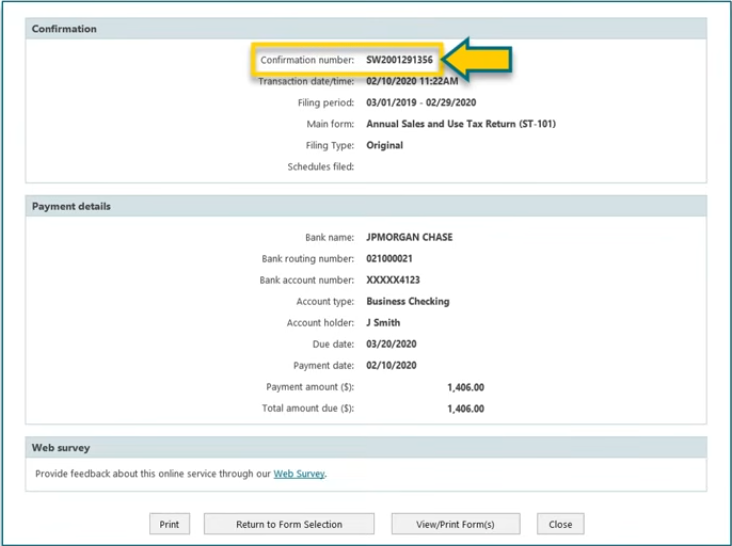Click total amount due 1,406.00 value

click(466, 409)
